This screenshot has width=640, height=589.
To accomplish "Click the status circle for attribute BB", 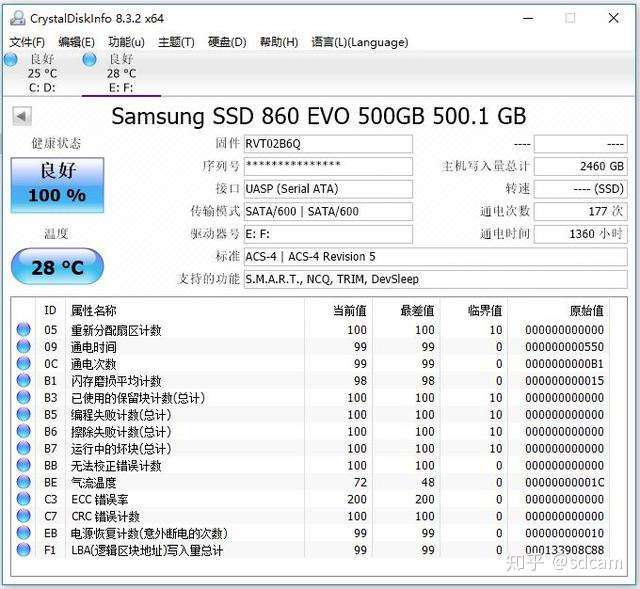I will click(24, 465).
